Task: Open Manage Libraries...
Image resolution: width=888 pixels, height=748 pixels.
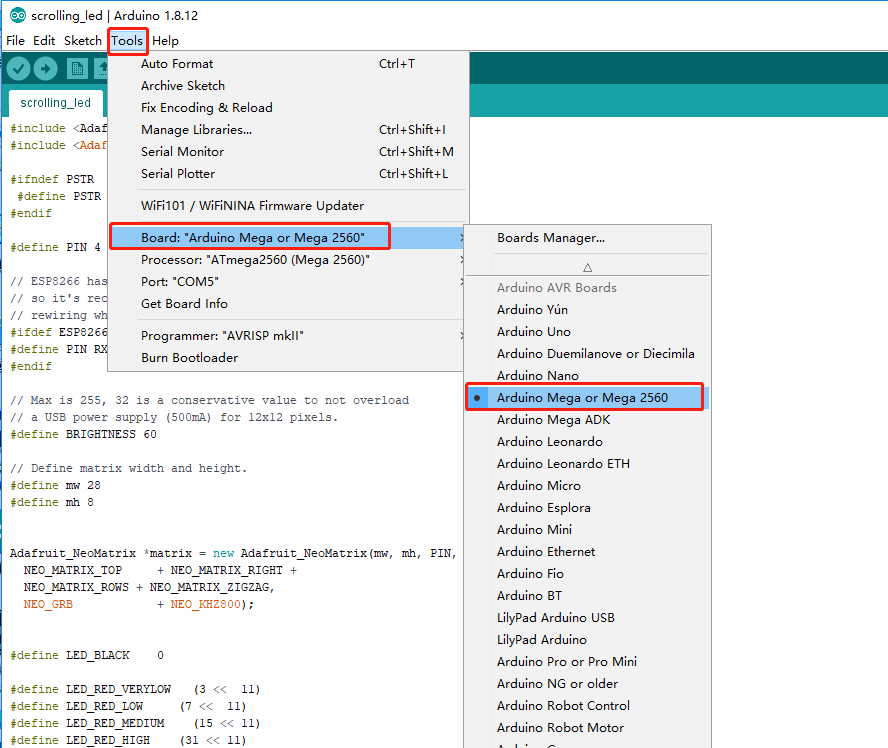Action: pyautogui.click(x=288, y=130)
